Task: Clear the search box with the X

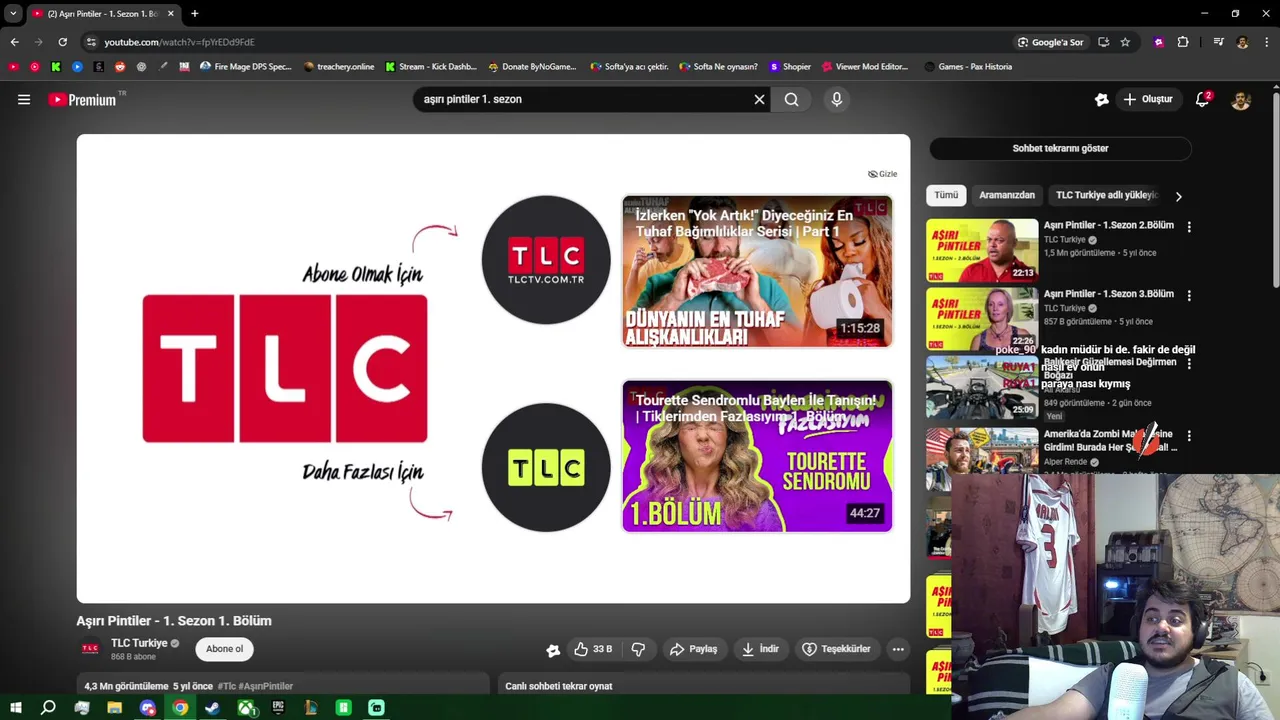Action: coord(759,99)
